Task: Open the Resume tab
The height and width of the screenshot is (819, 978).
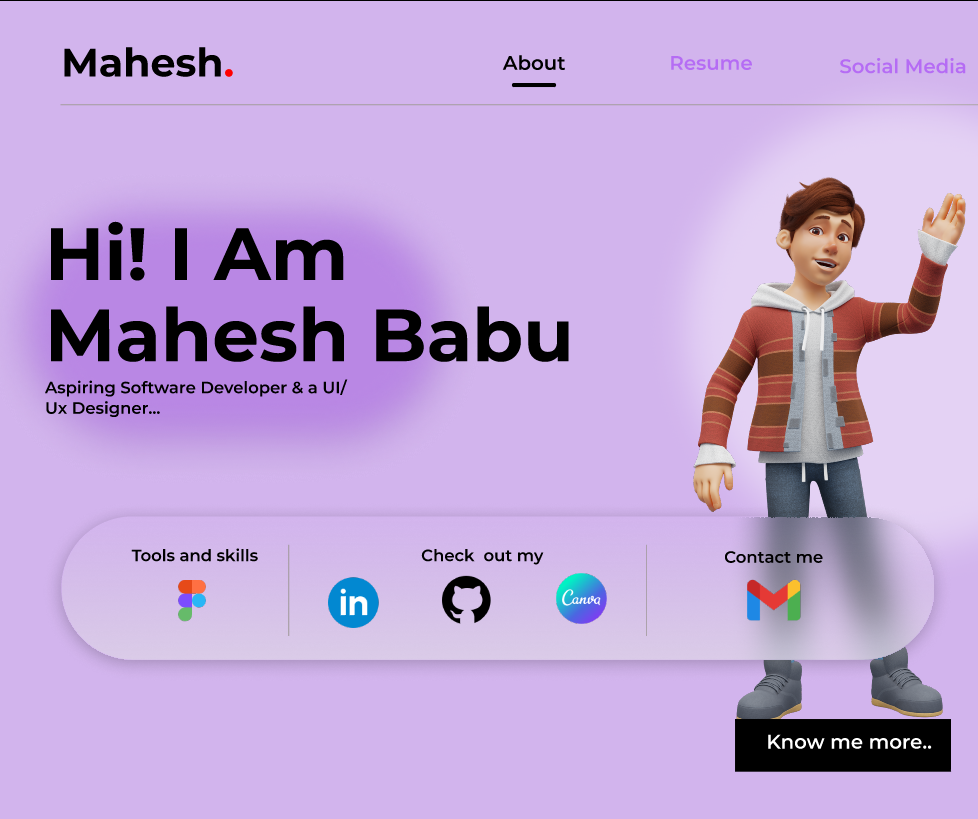Action: (710, 63)
